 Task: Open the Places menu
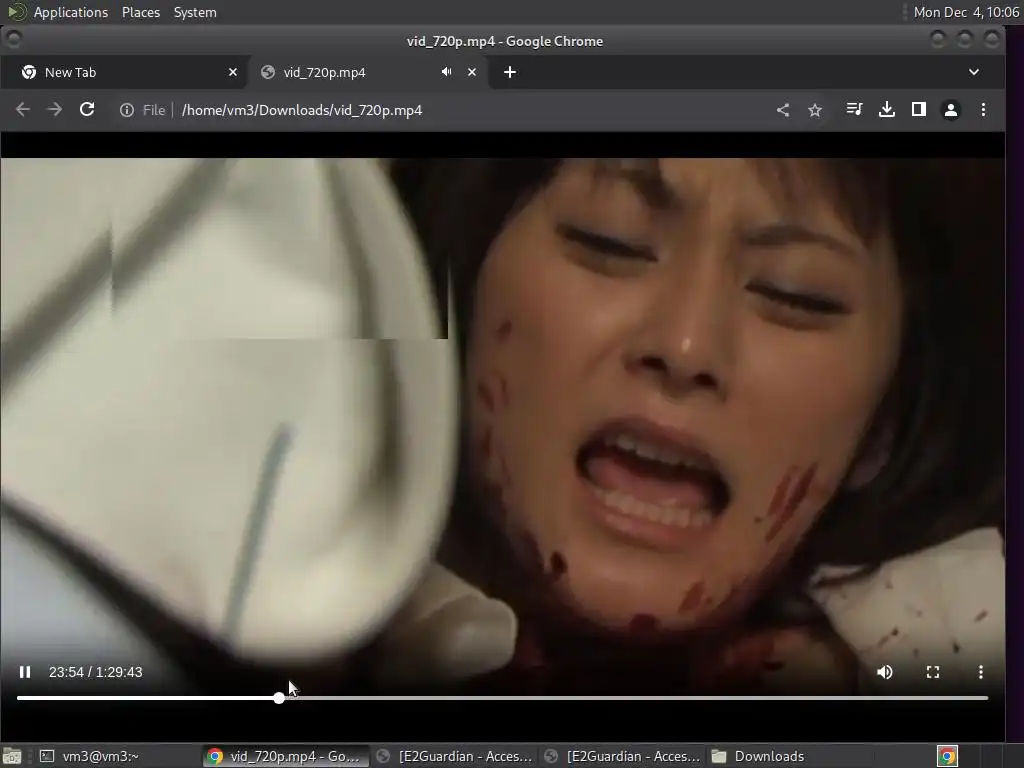click(x=140, y=12)
